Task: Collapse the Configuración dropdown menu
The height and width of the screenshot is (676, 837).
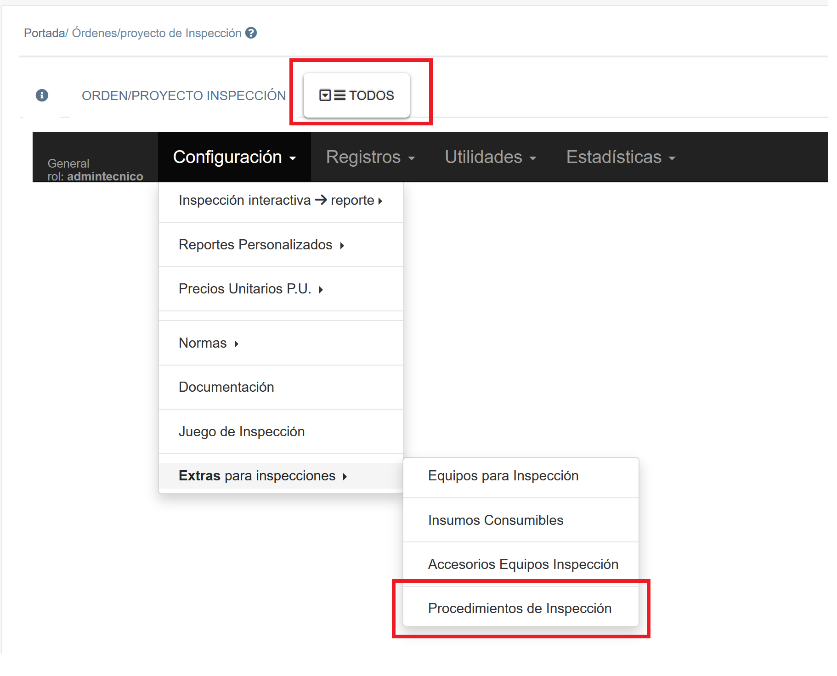Action: [x=234, y=157]
